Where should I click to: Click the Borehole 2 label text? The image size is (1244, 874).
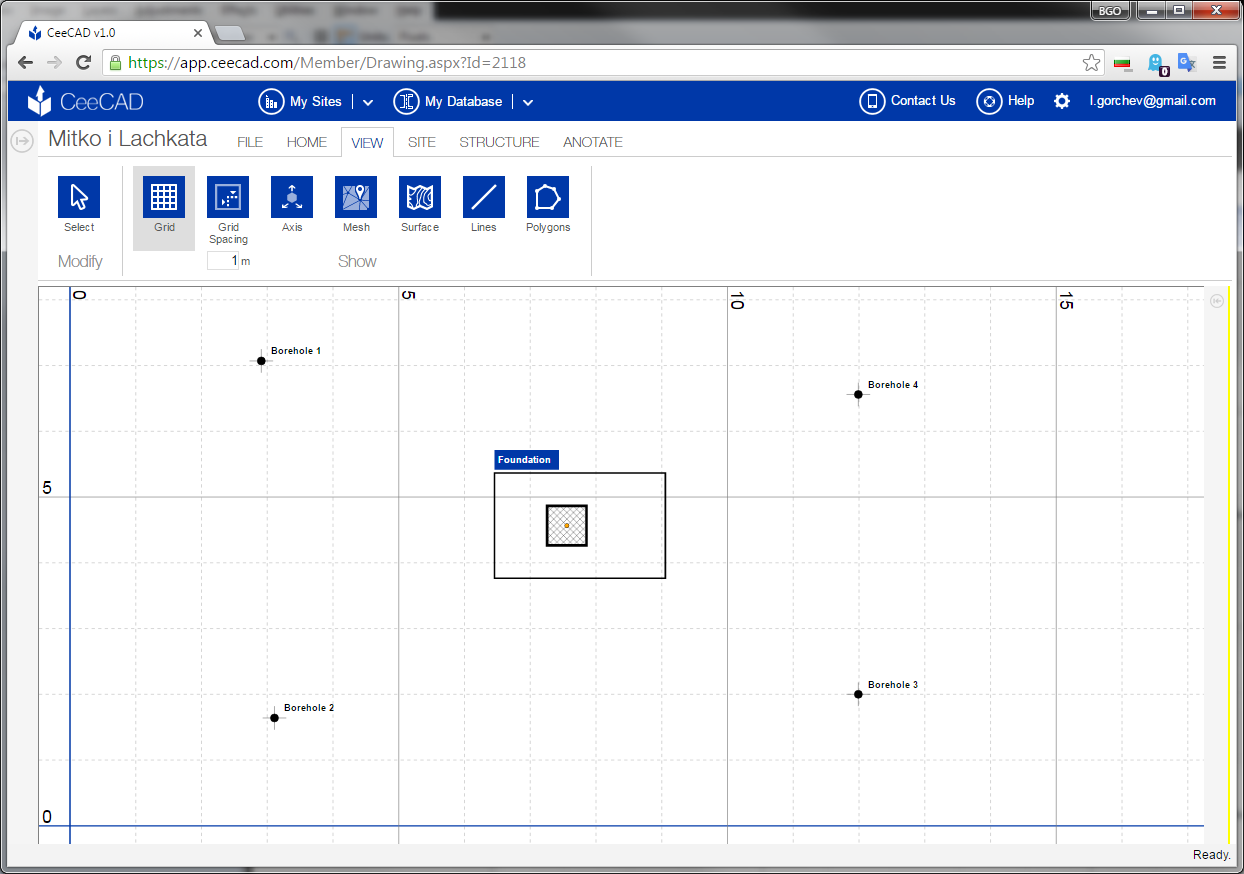point(309,708)
